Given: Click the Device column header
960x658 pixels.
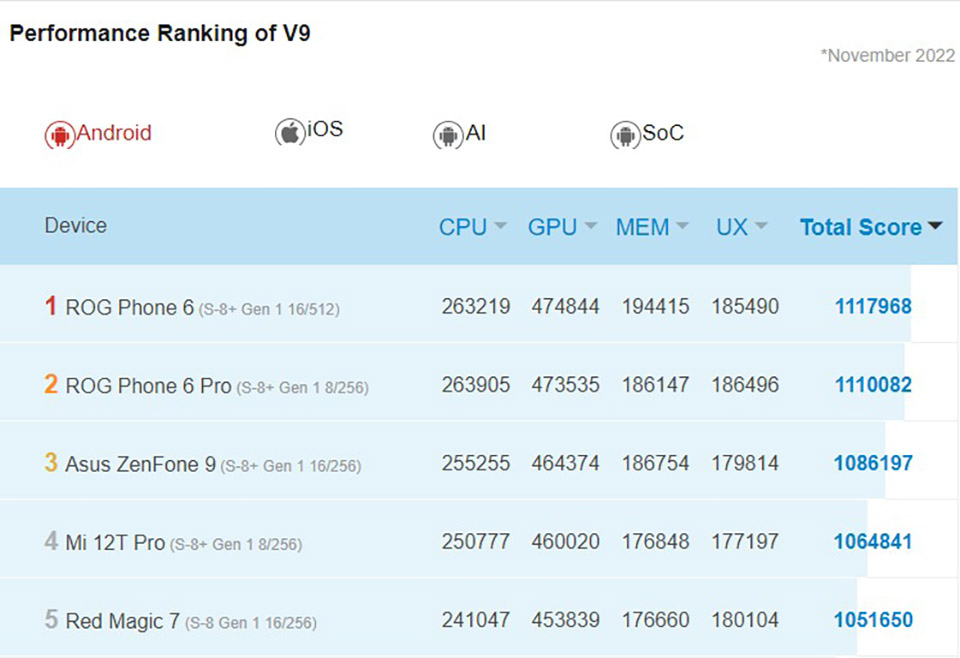Looking at the screenshot, I should coord(75,225).
